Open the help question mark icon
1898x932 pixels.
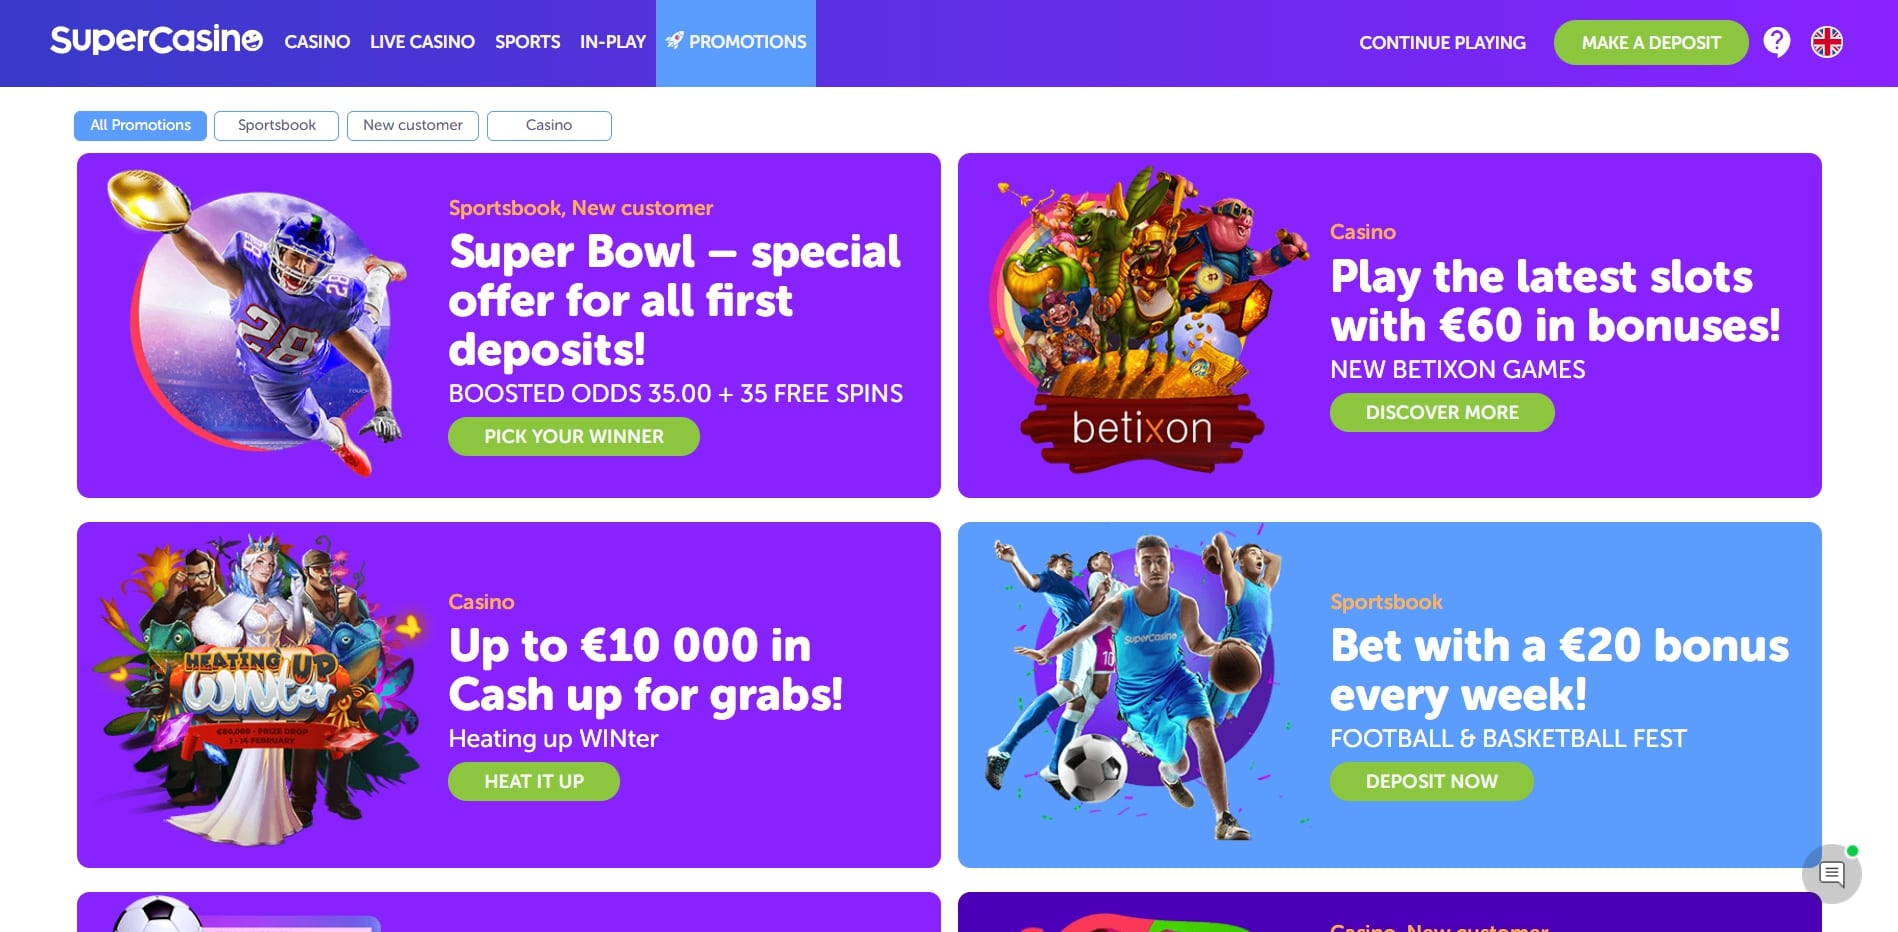[x=1777, y=42]
